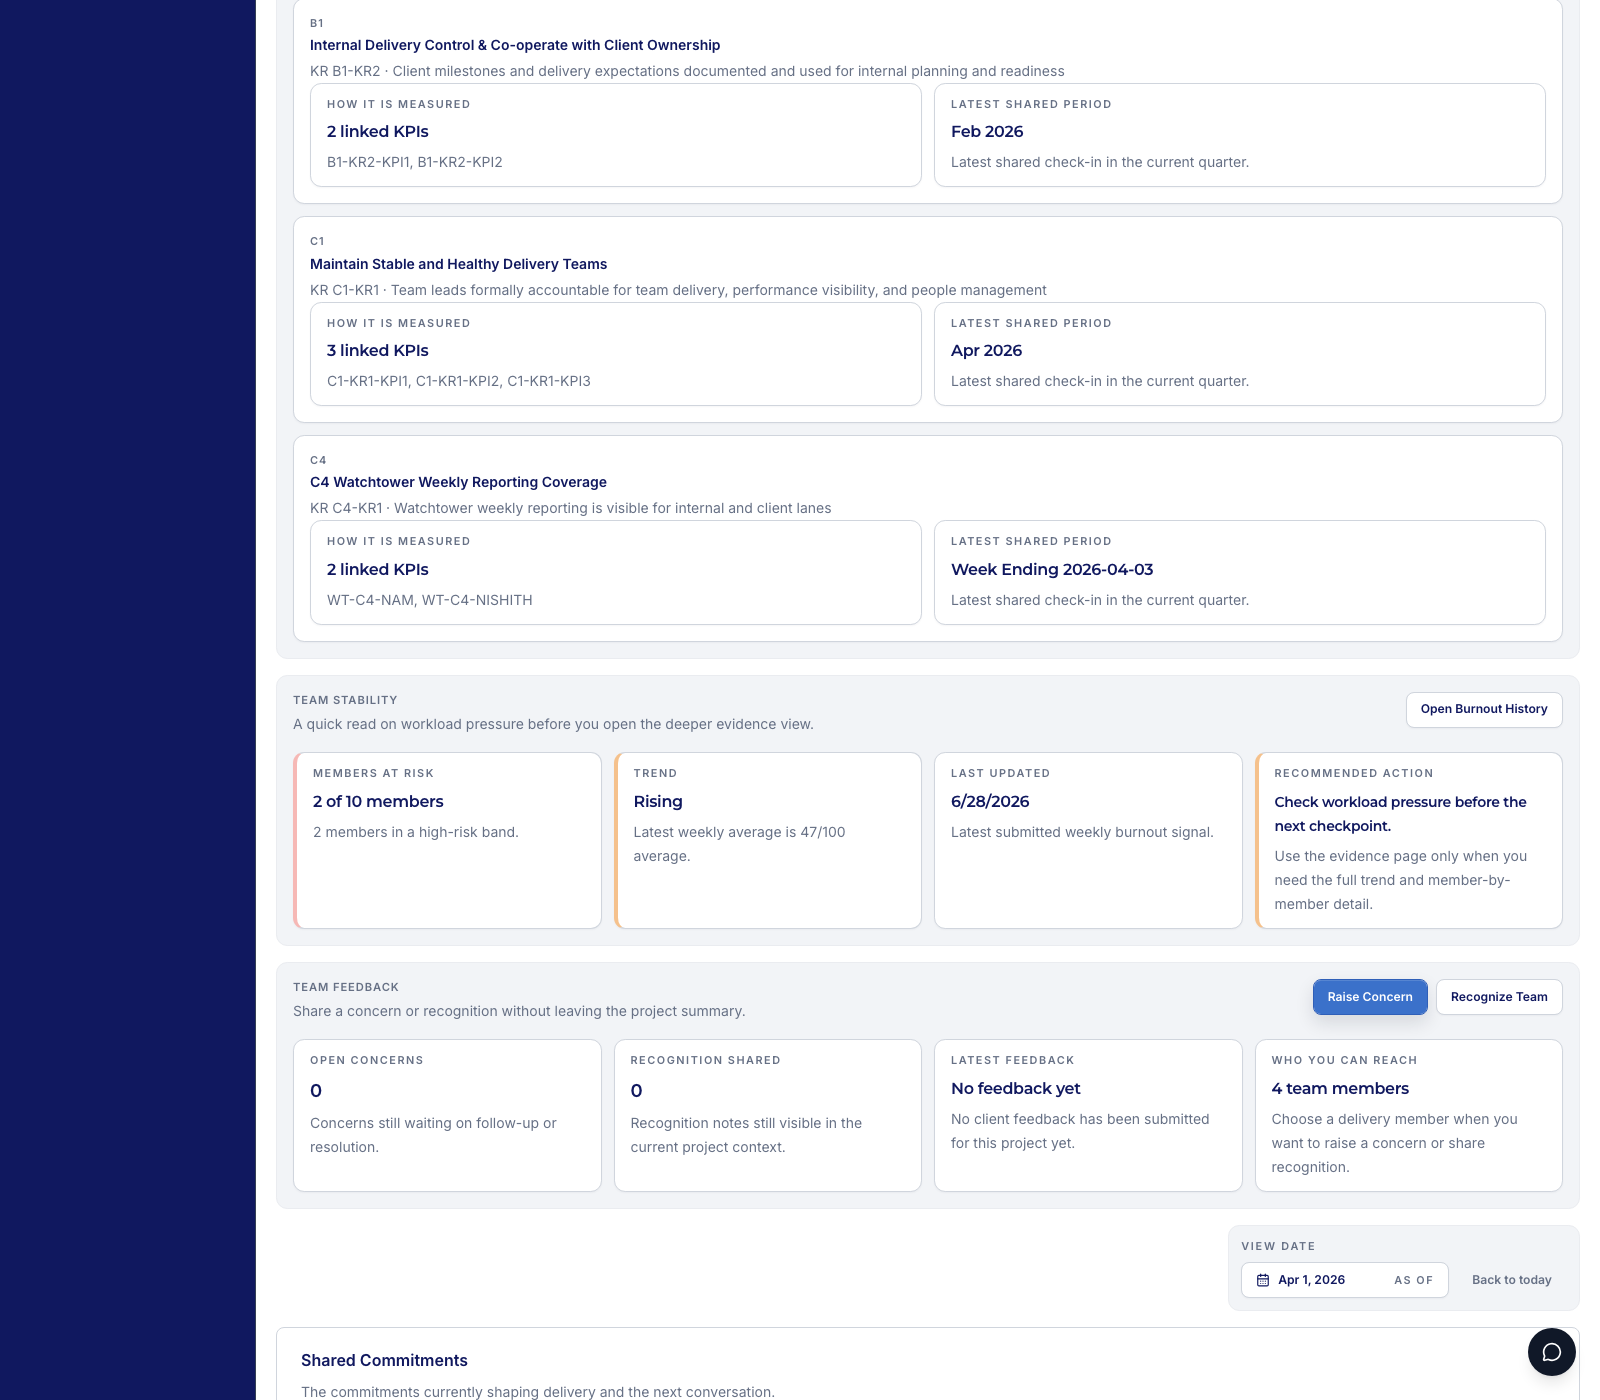Click the calendar icon in View Date

[1263, 1280]
